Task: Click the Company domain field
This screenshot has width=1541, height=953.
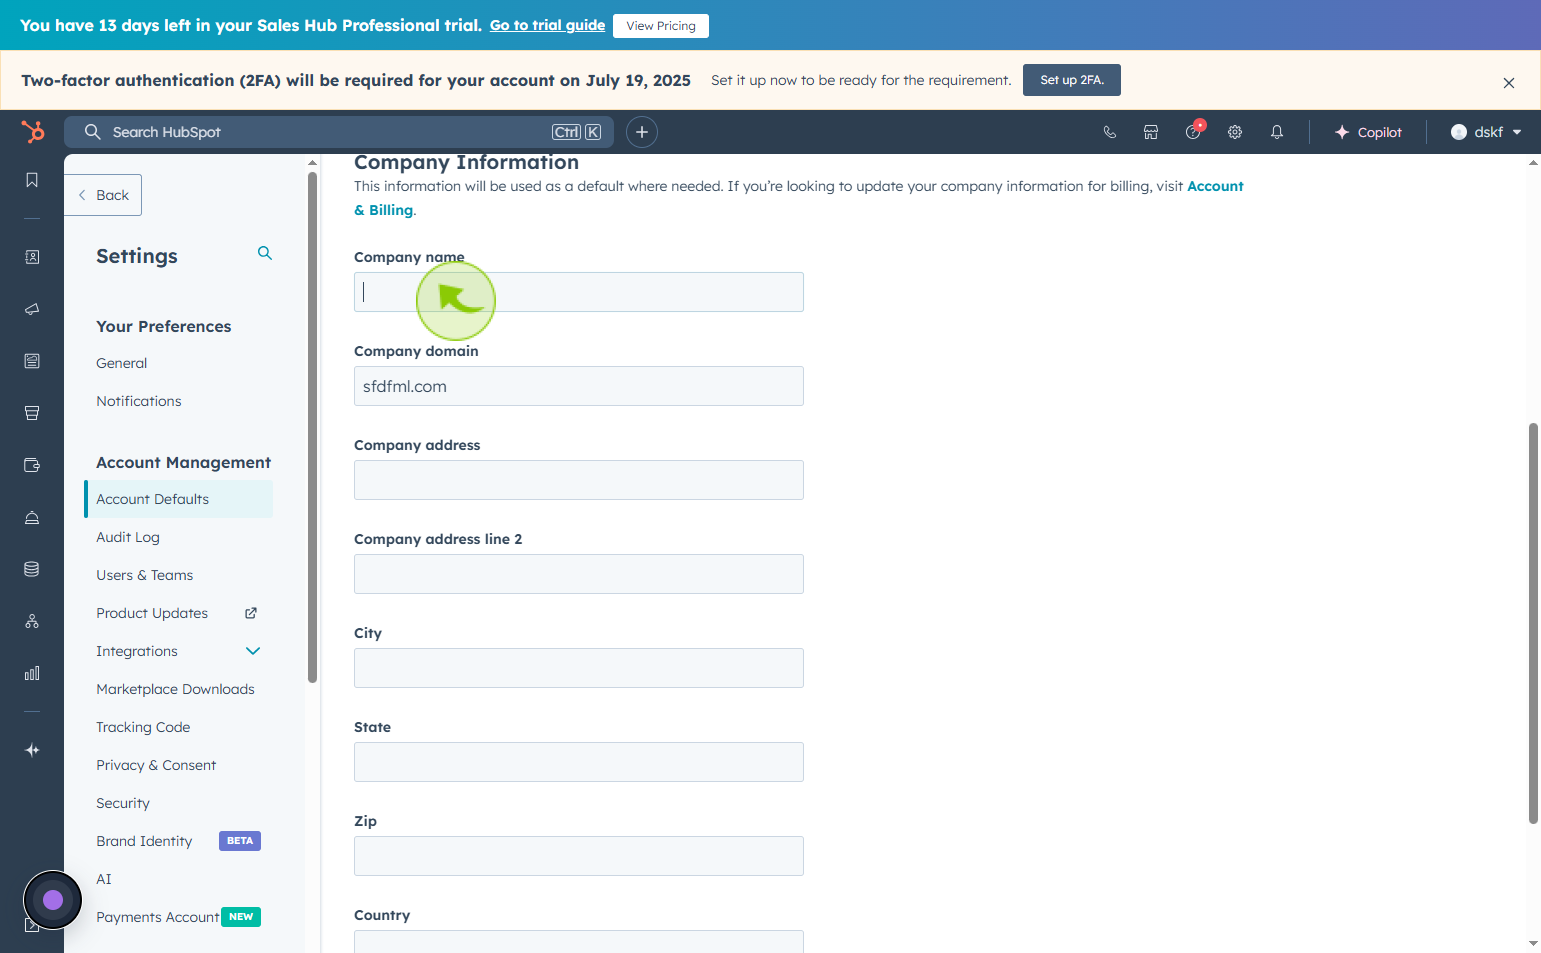Action: pyautogui.click(x=579, y=386)
